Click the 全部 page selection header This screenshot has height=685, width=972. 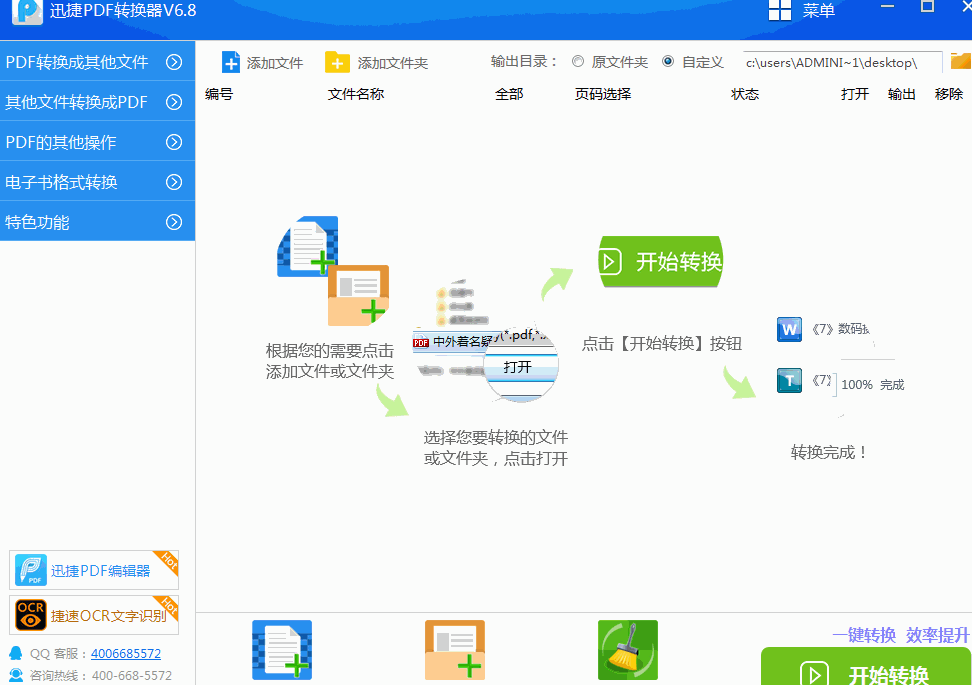[x=508, y=94]
